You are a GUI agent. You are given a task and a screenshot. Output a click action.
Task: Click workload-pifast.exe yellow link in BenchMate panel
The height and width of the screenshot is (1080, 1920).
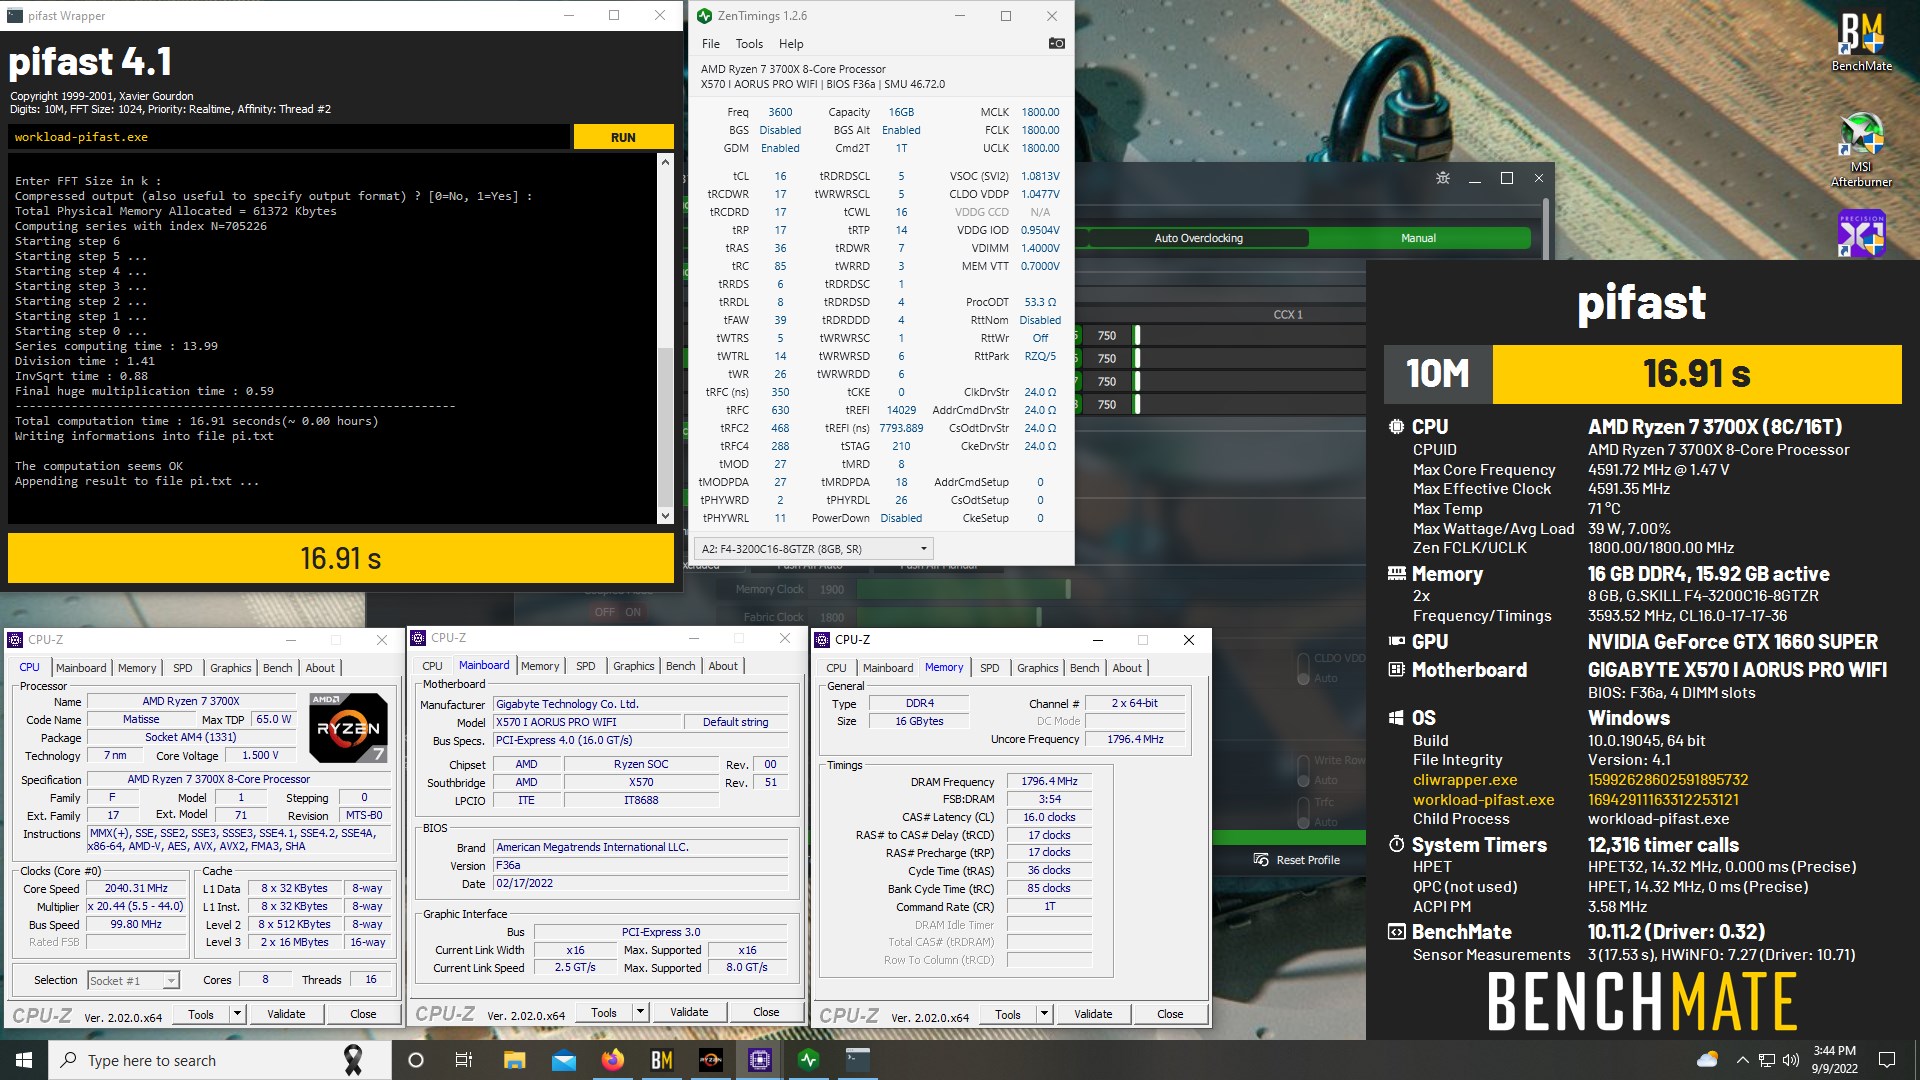tap(1483, 800)
